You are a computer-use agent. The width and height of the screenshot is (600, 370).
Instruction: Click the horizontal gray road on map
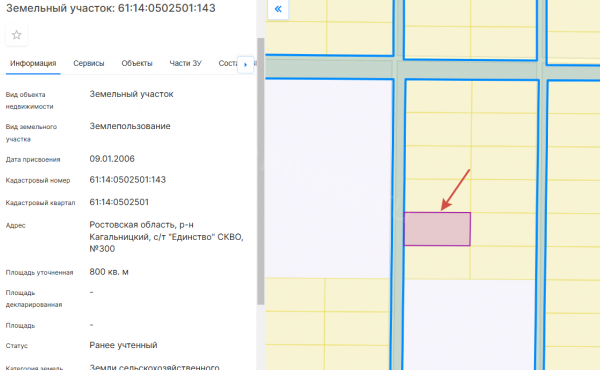432,70
